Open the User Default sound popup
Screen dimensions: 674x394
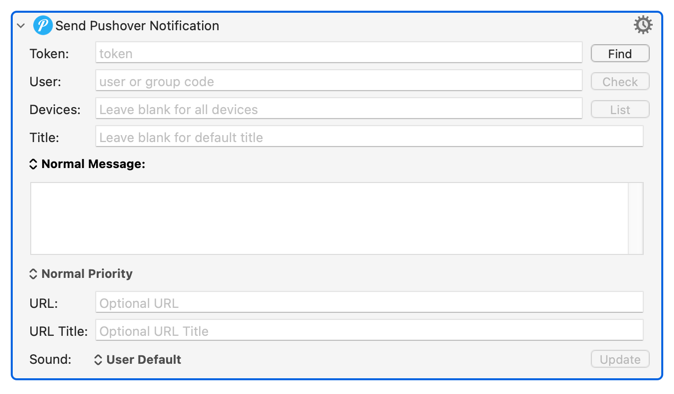tap(138, 360)
